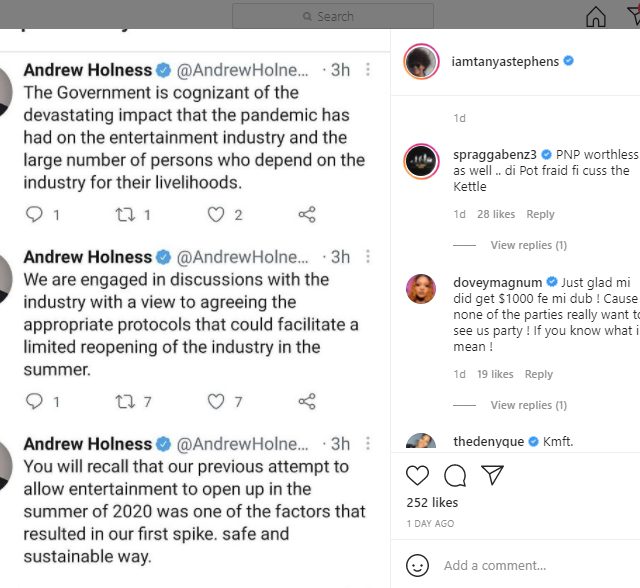640x588 pixels.
Task: Like the post with heart icon
Action: (418, 474)
